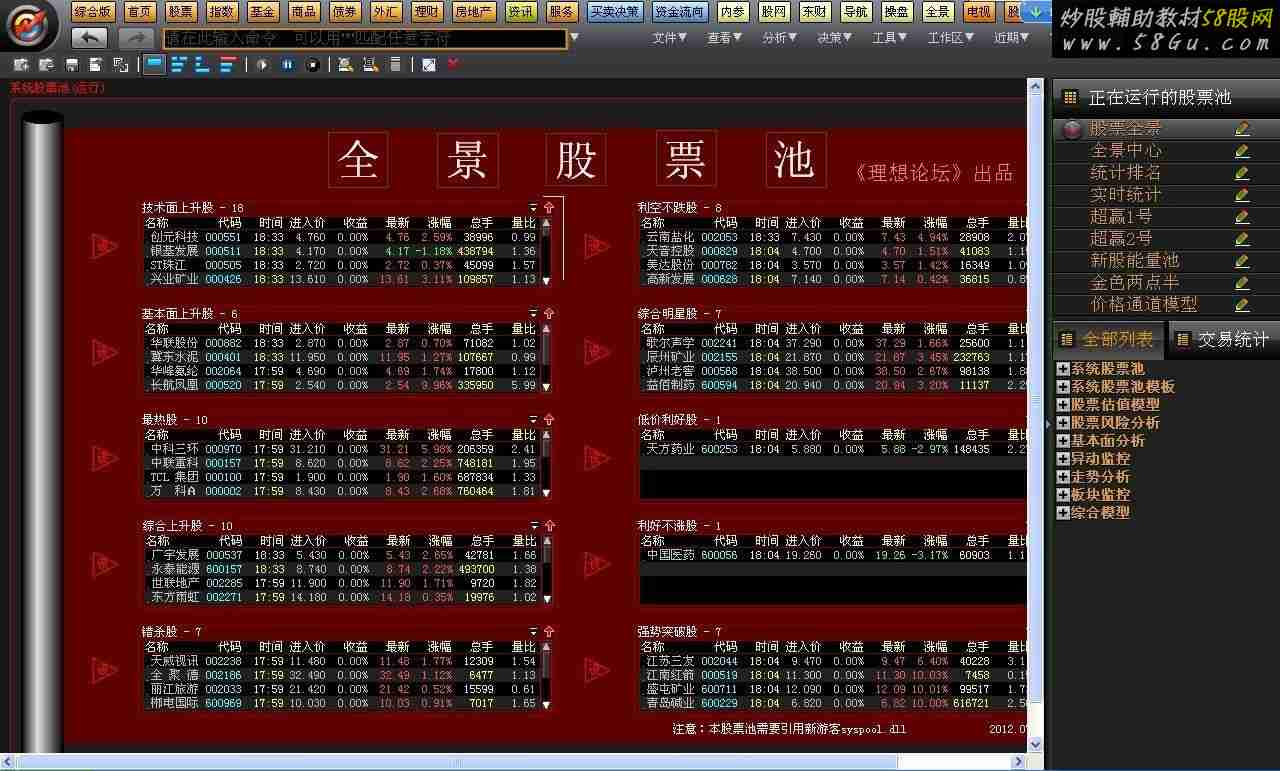The image size is (1280, 771).
Task: Click the red play arrow beside 利空不跌股
Action: [x=597, y=245]
